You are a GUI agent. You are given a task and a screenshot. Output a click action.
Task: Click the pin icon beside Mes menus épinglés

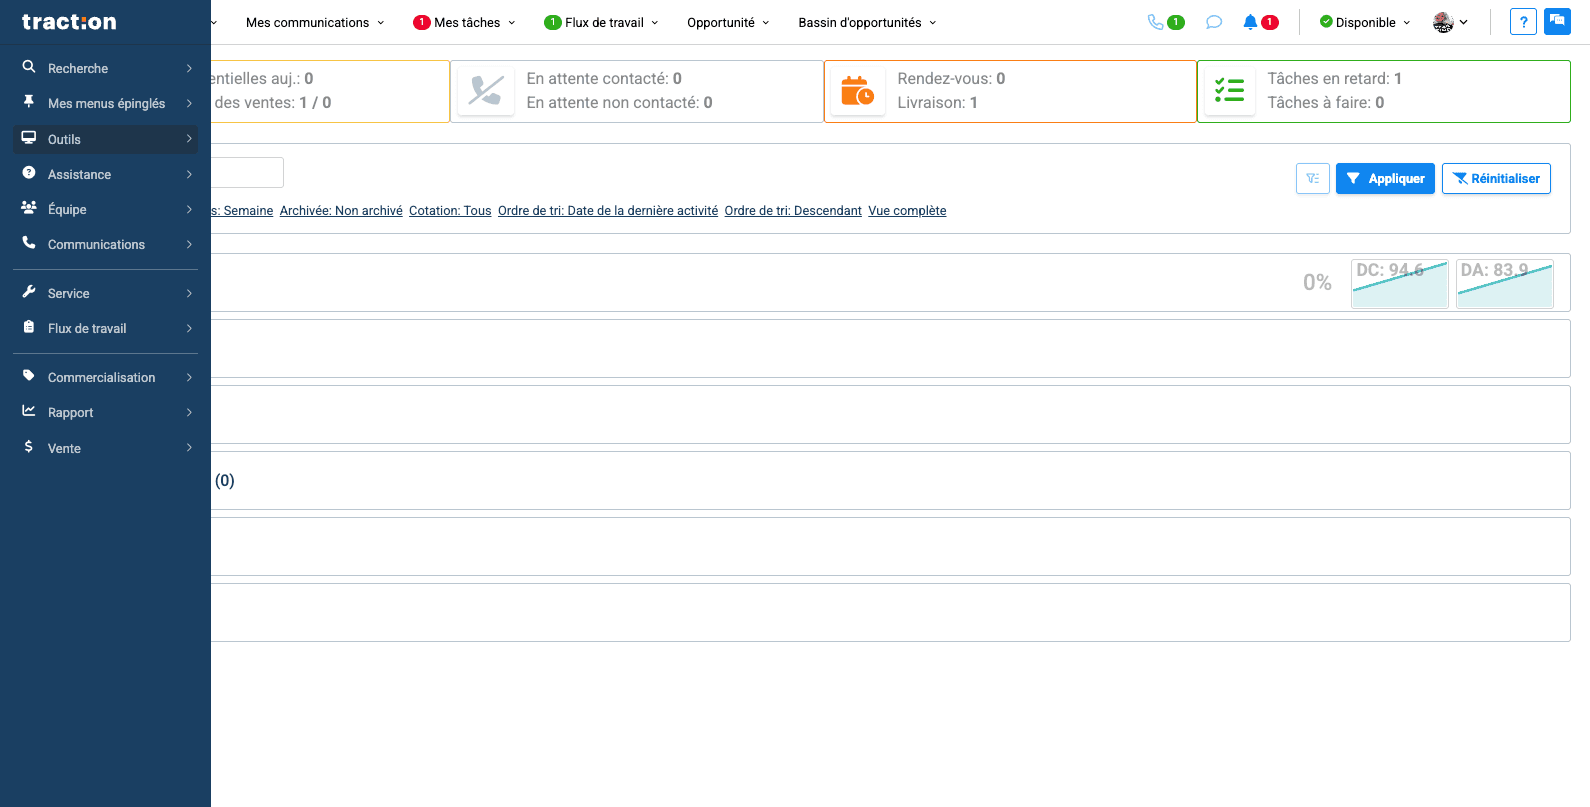tap(29, 102)
